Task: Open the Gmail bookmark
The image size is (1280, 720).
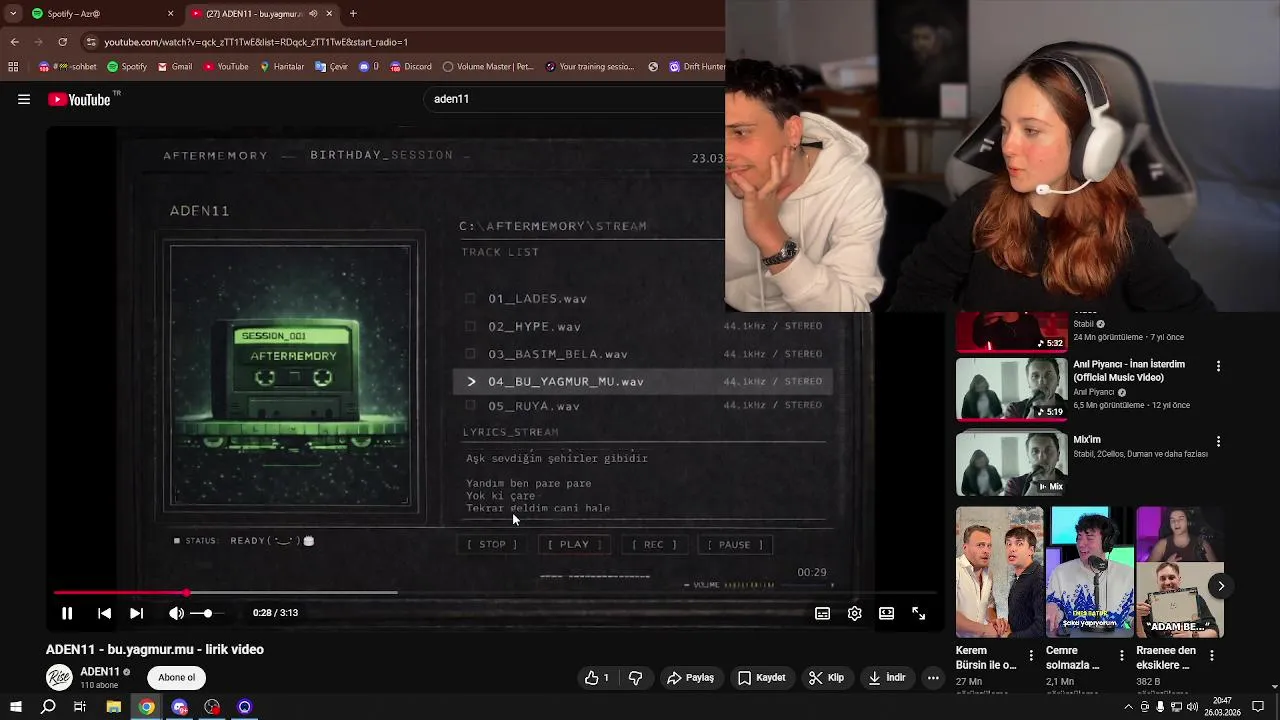Action: pos(174,67)
